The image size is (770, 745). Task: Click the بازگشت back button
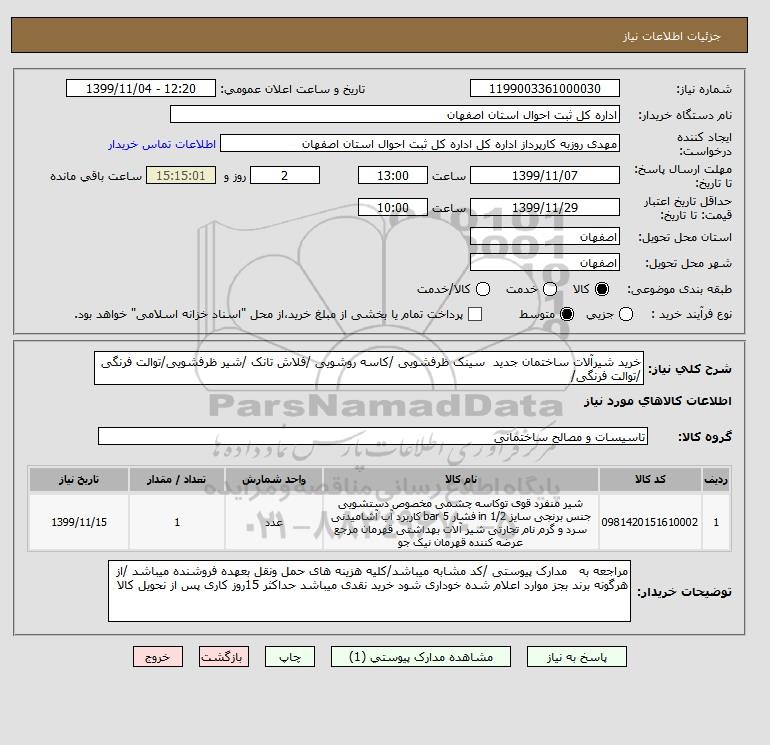(x=224, y=657)
